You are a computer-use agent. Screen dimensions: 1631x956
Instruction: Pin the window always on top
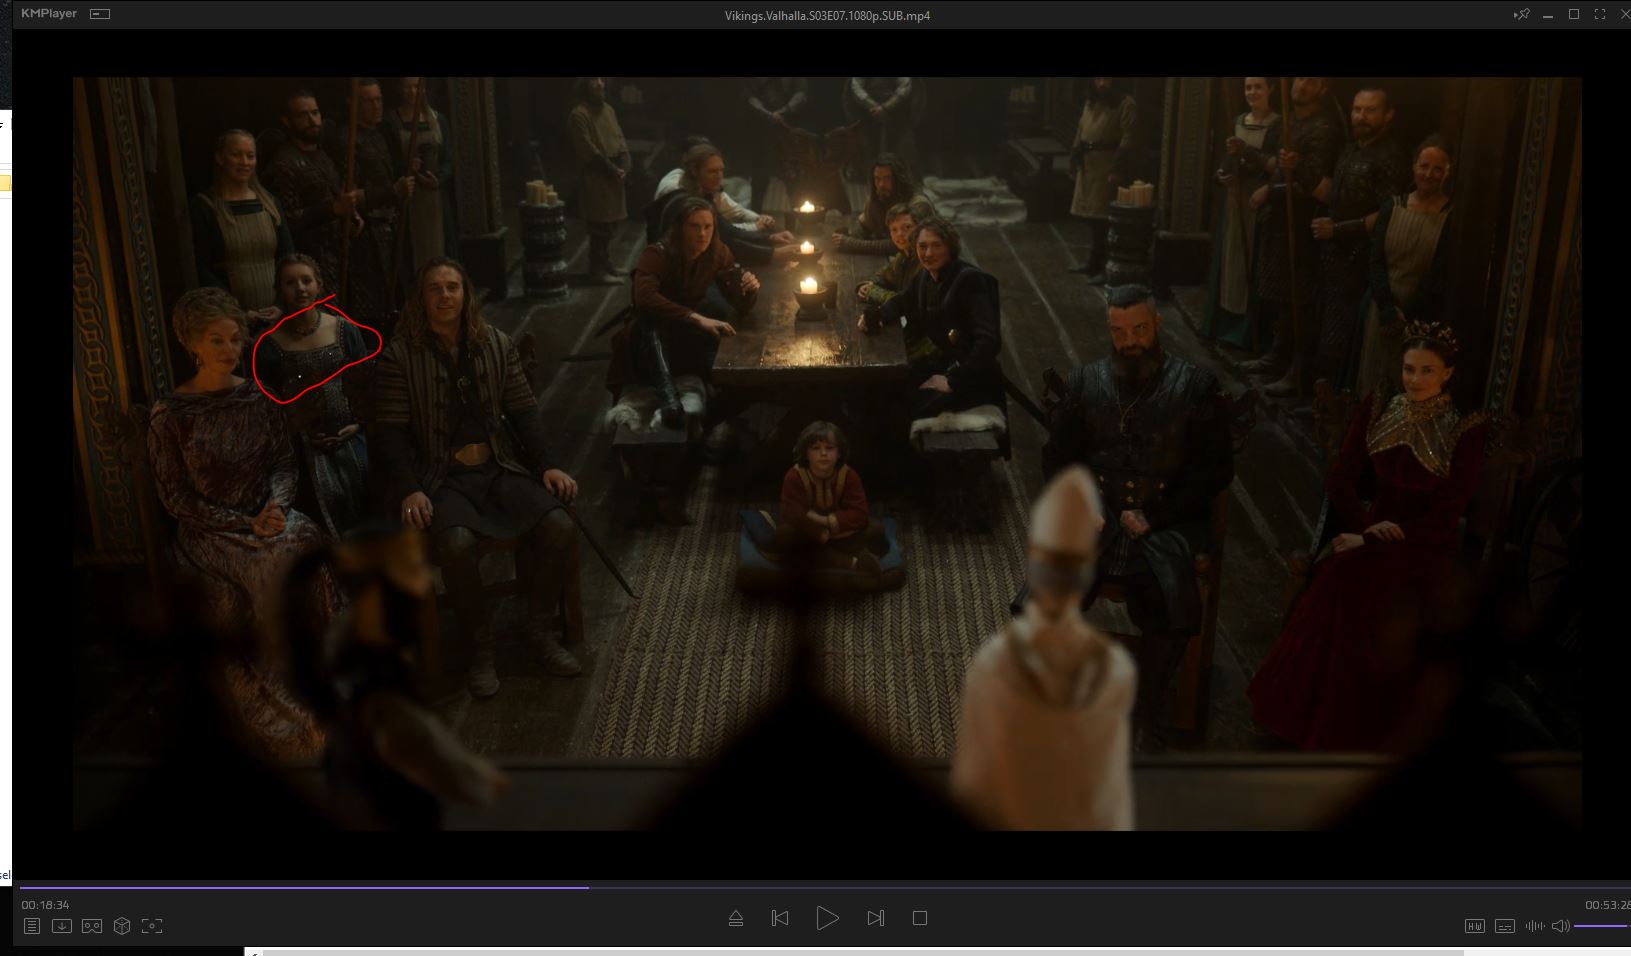[x=1521, y=15]
